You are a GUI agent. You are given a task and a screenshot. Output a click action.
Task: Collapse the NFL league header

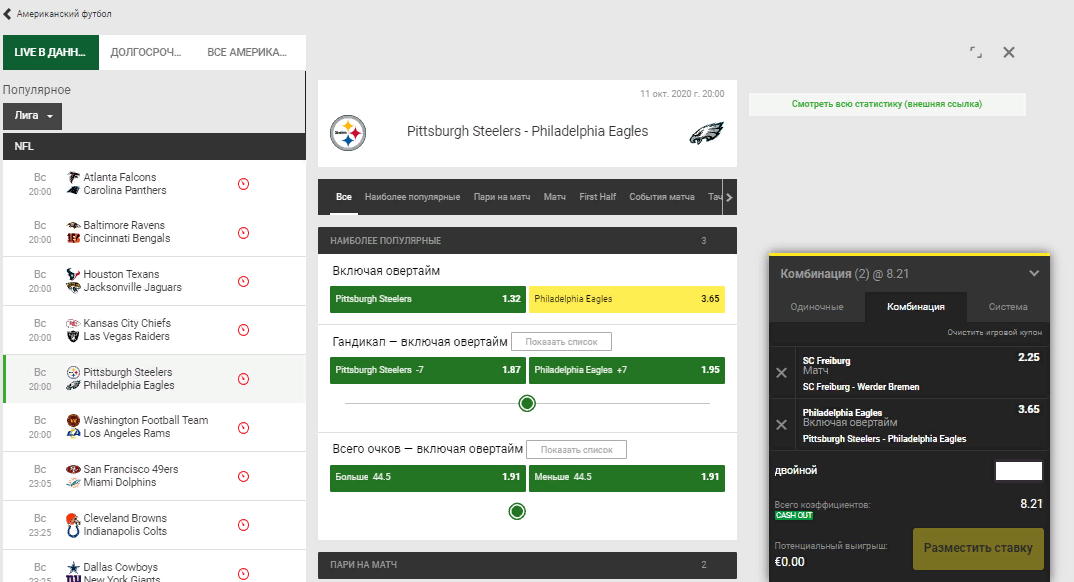click(154, 147)
